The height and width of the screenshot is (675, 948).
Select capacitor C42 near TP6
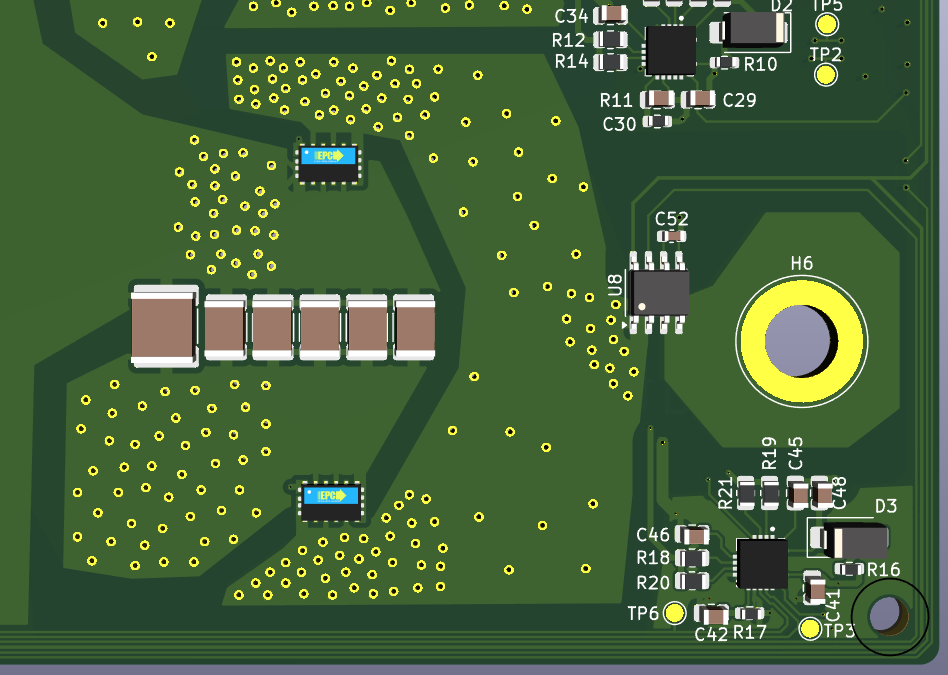click(x=711, y=614)
